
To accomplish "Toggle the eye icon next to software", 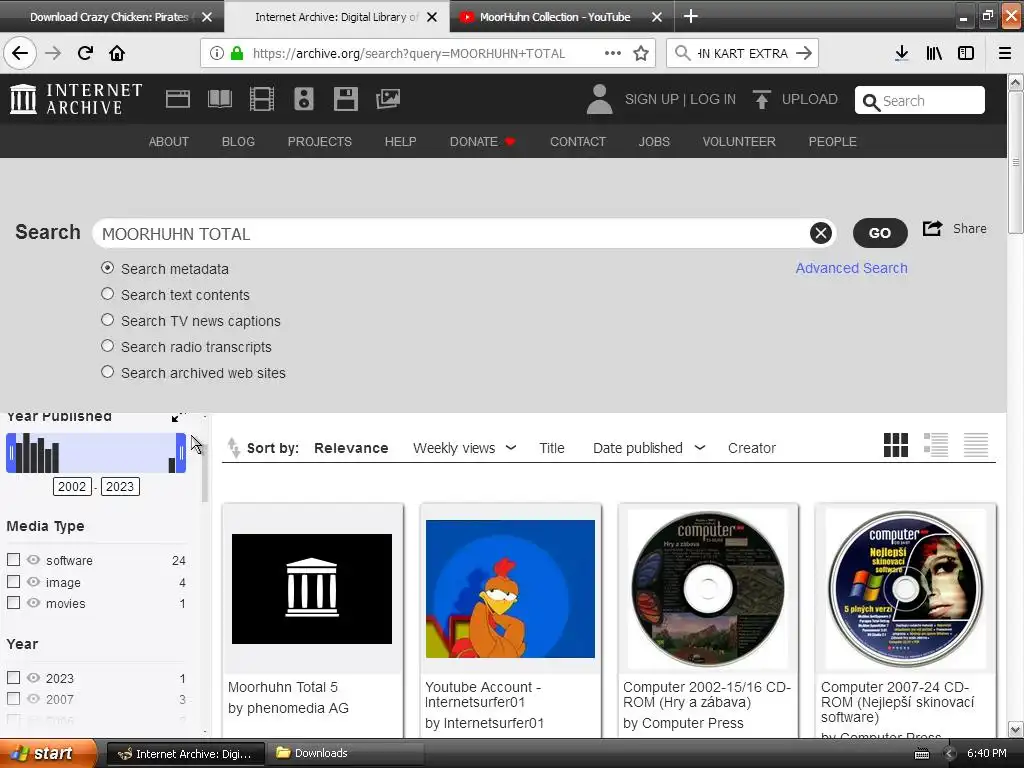I will point(33,560).
